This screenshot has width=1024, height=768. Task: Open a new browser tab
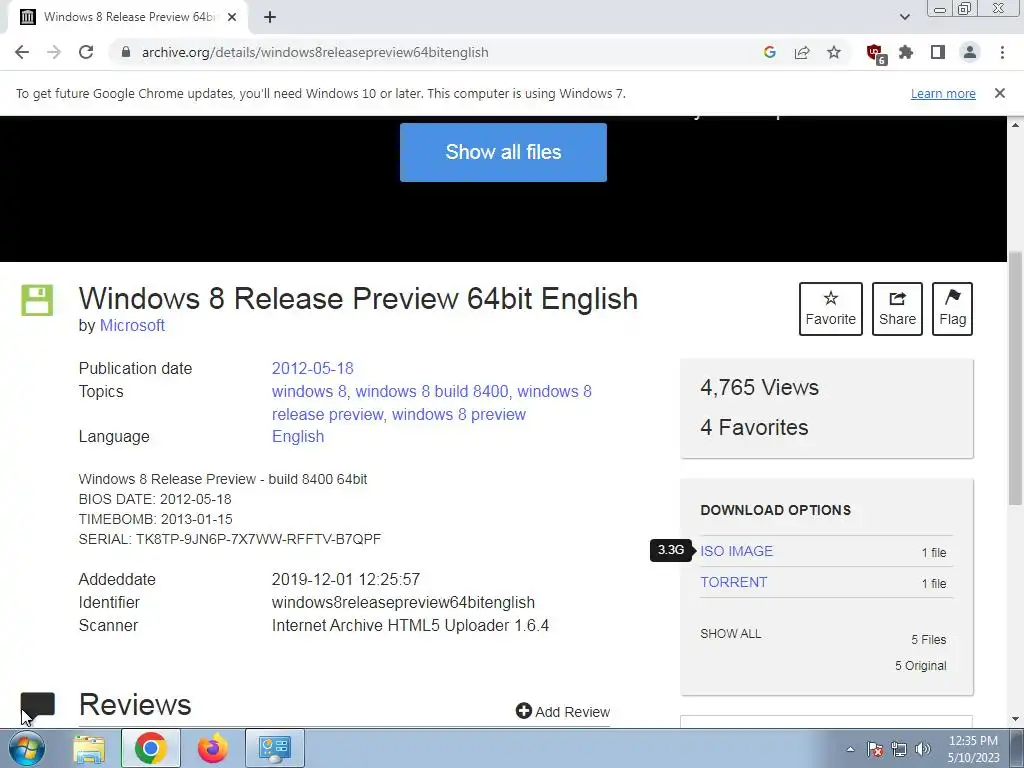pyautogui.click(x=270, y=17)
